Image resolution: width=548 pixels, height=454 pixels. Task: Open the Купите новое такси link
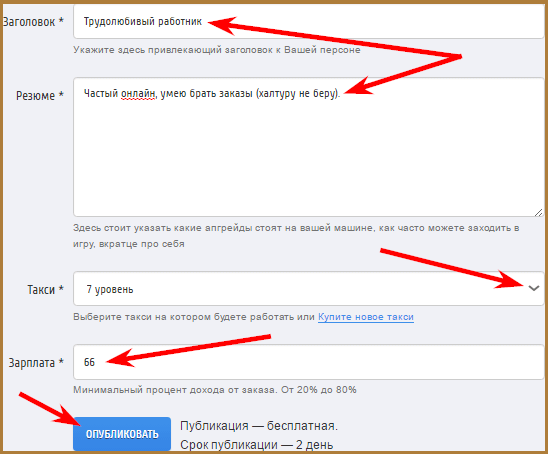tap(366, 317)
